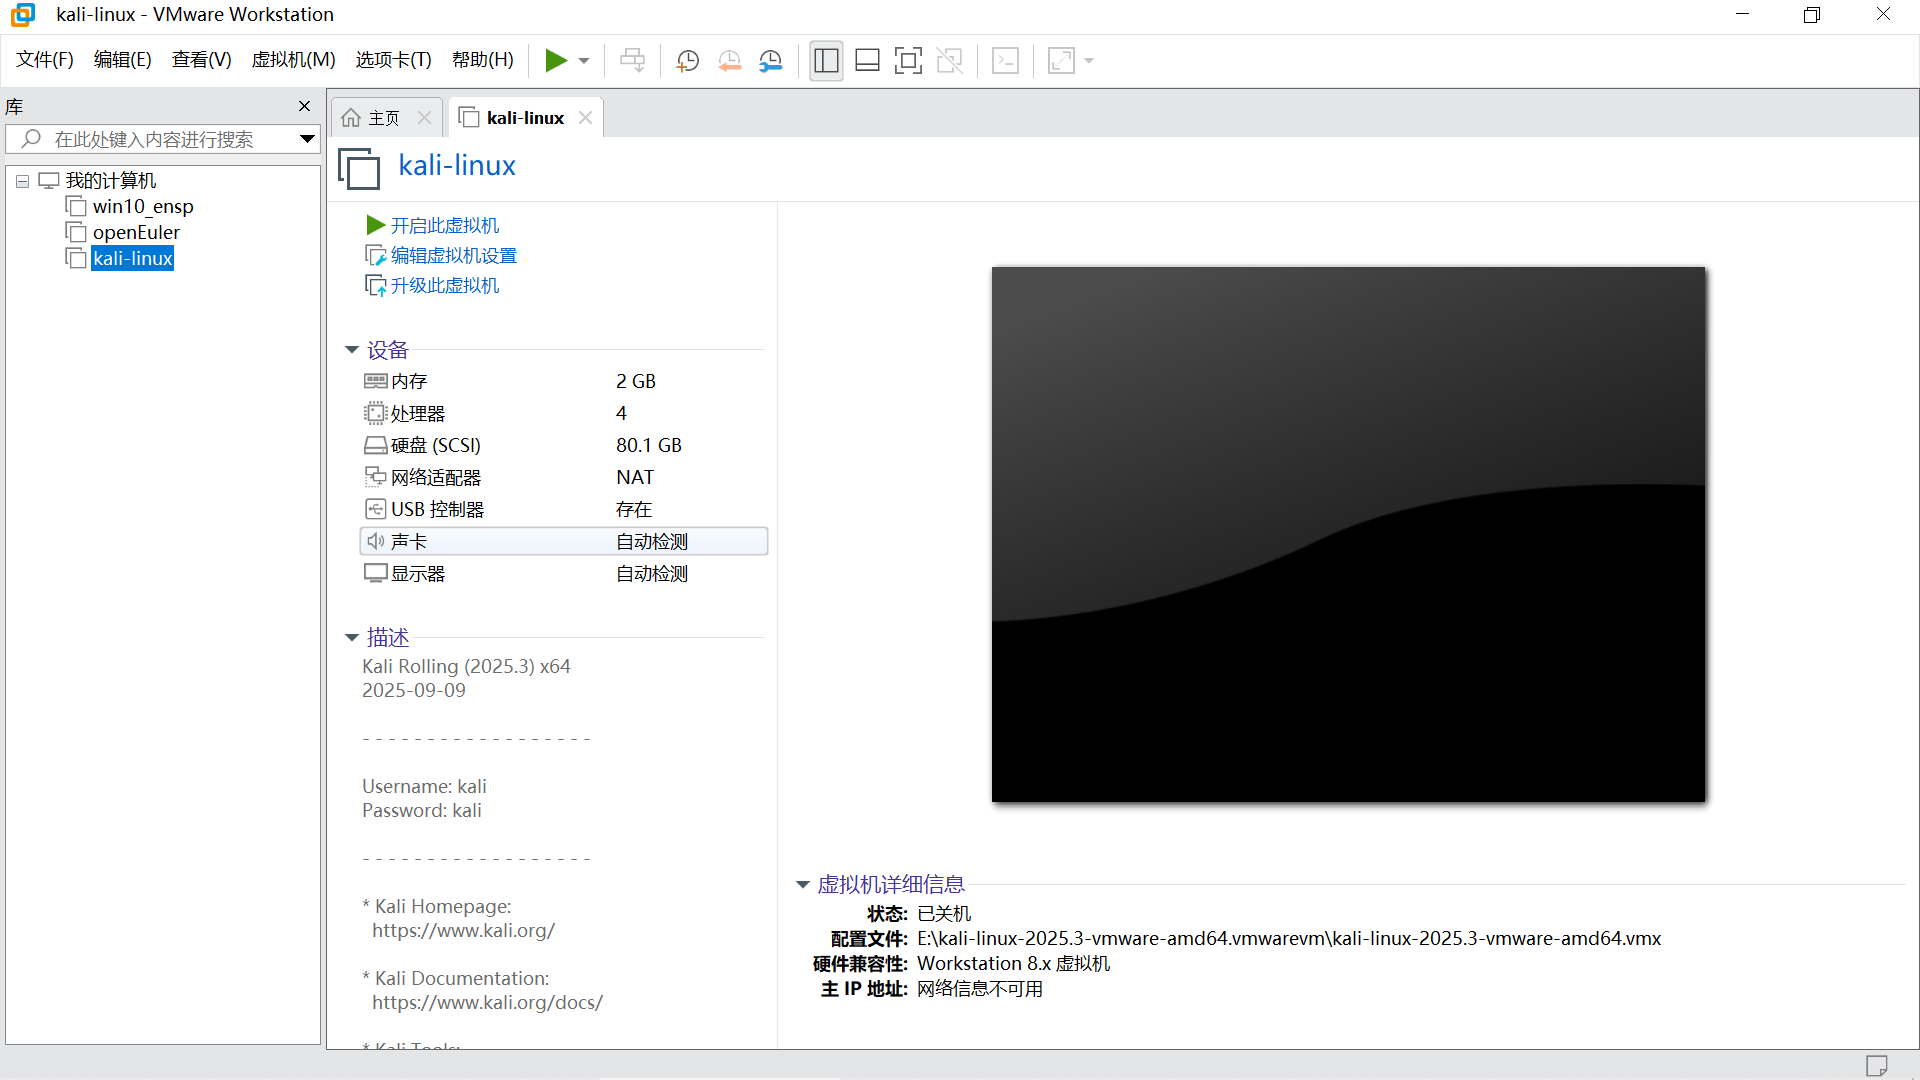Open the snapshot manager wrench icon
The width and height of the screenshot is (1920, 1080).
pyautogui.click(x=771, y=61)
